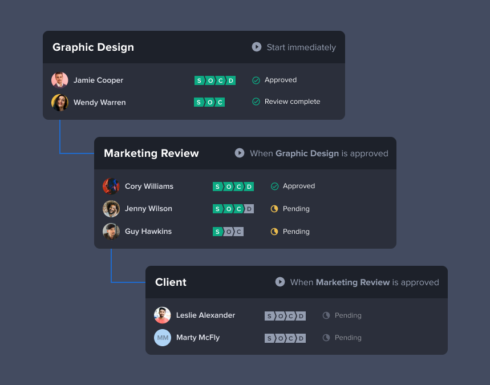Select Marty McFly's name
This screenshot has height=385, width=490.
198,338
